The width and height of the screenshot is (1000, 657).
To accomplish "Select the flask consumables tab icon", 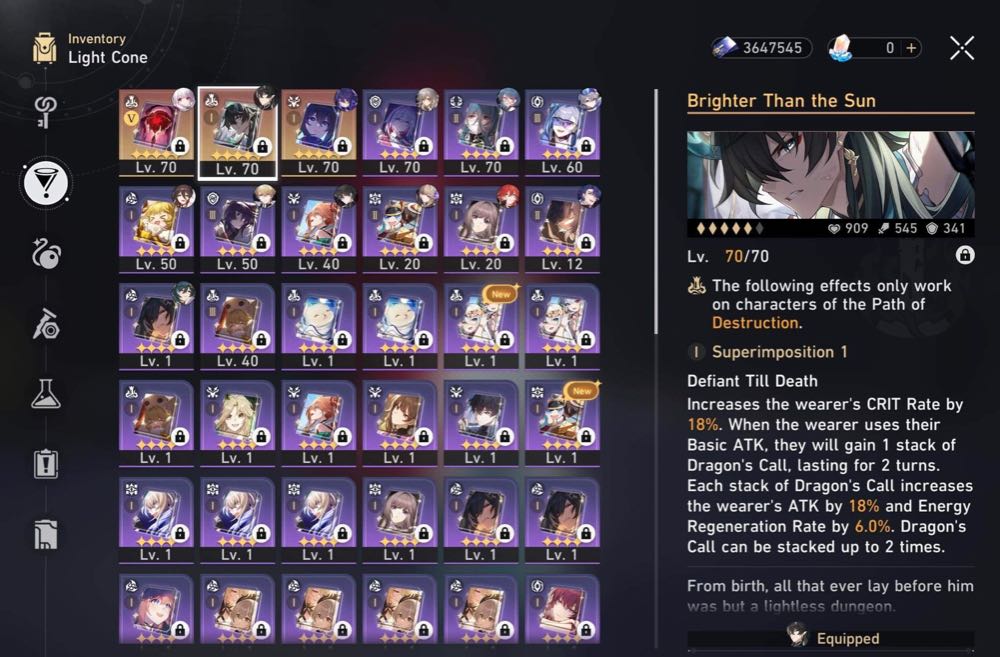I will (x=46, y=394).
